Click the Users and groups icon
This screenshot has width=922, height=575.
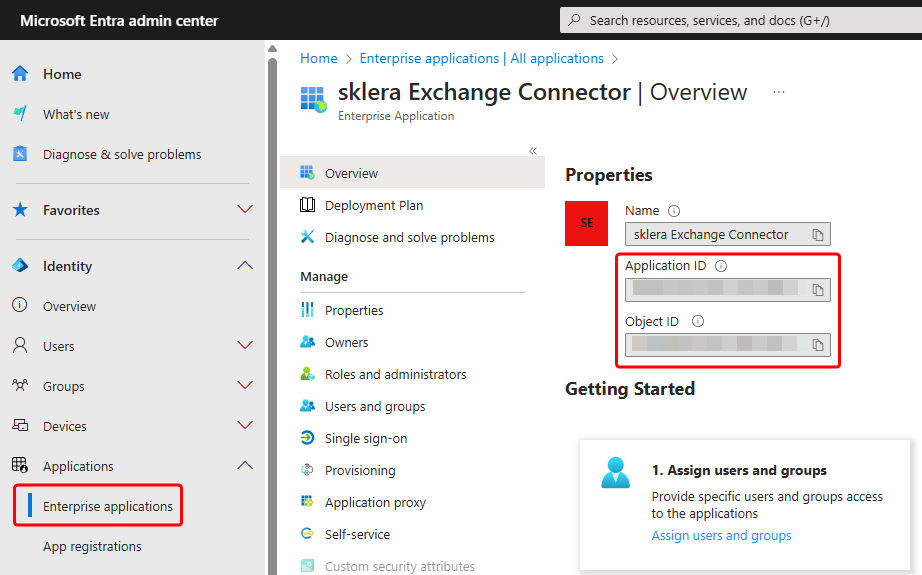pyautogui.click(x=308, y=406)
